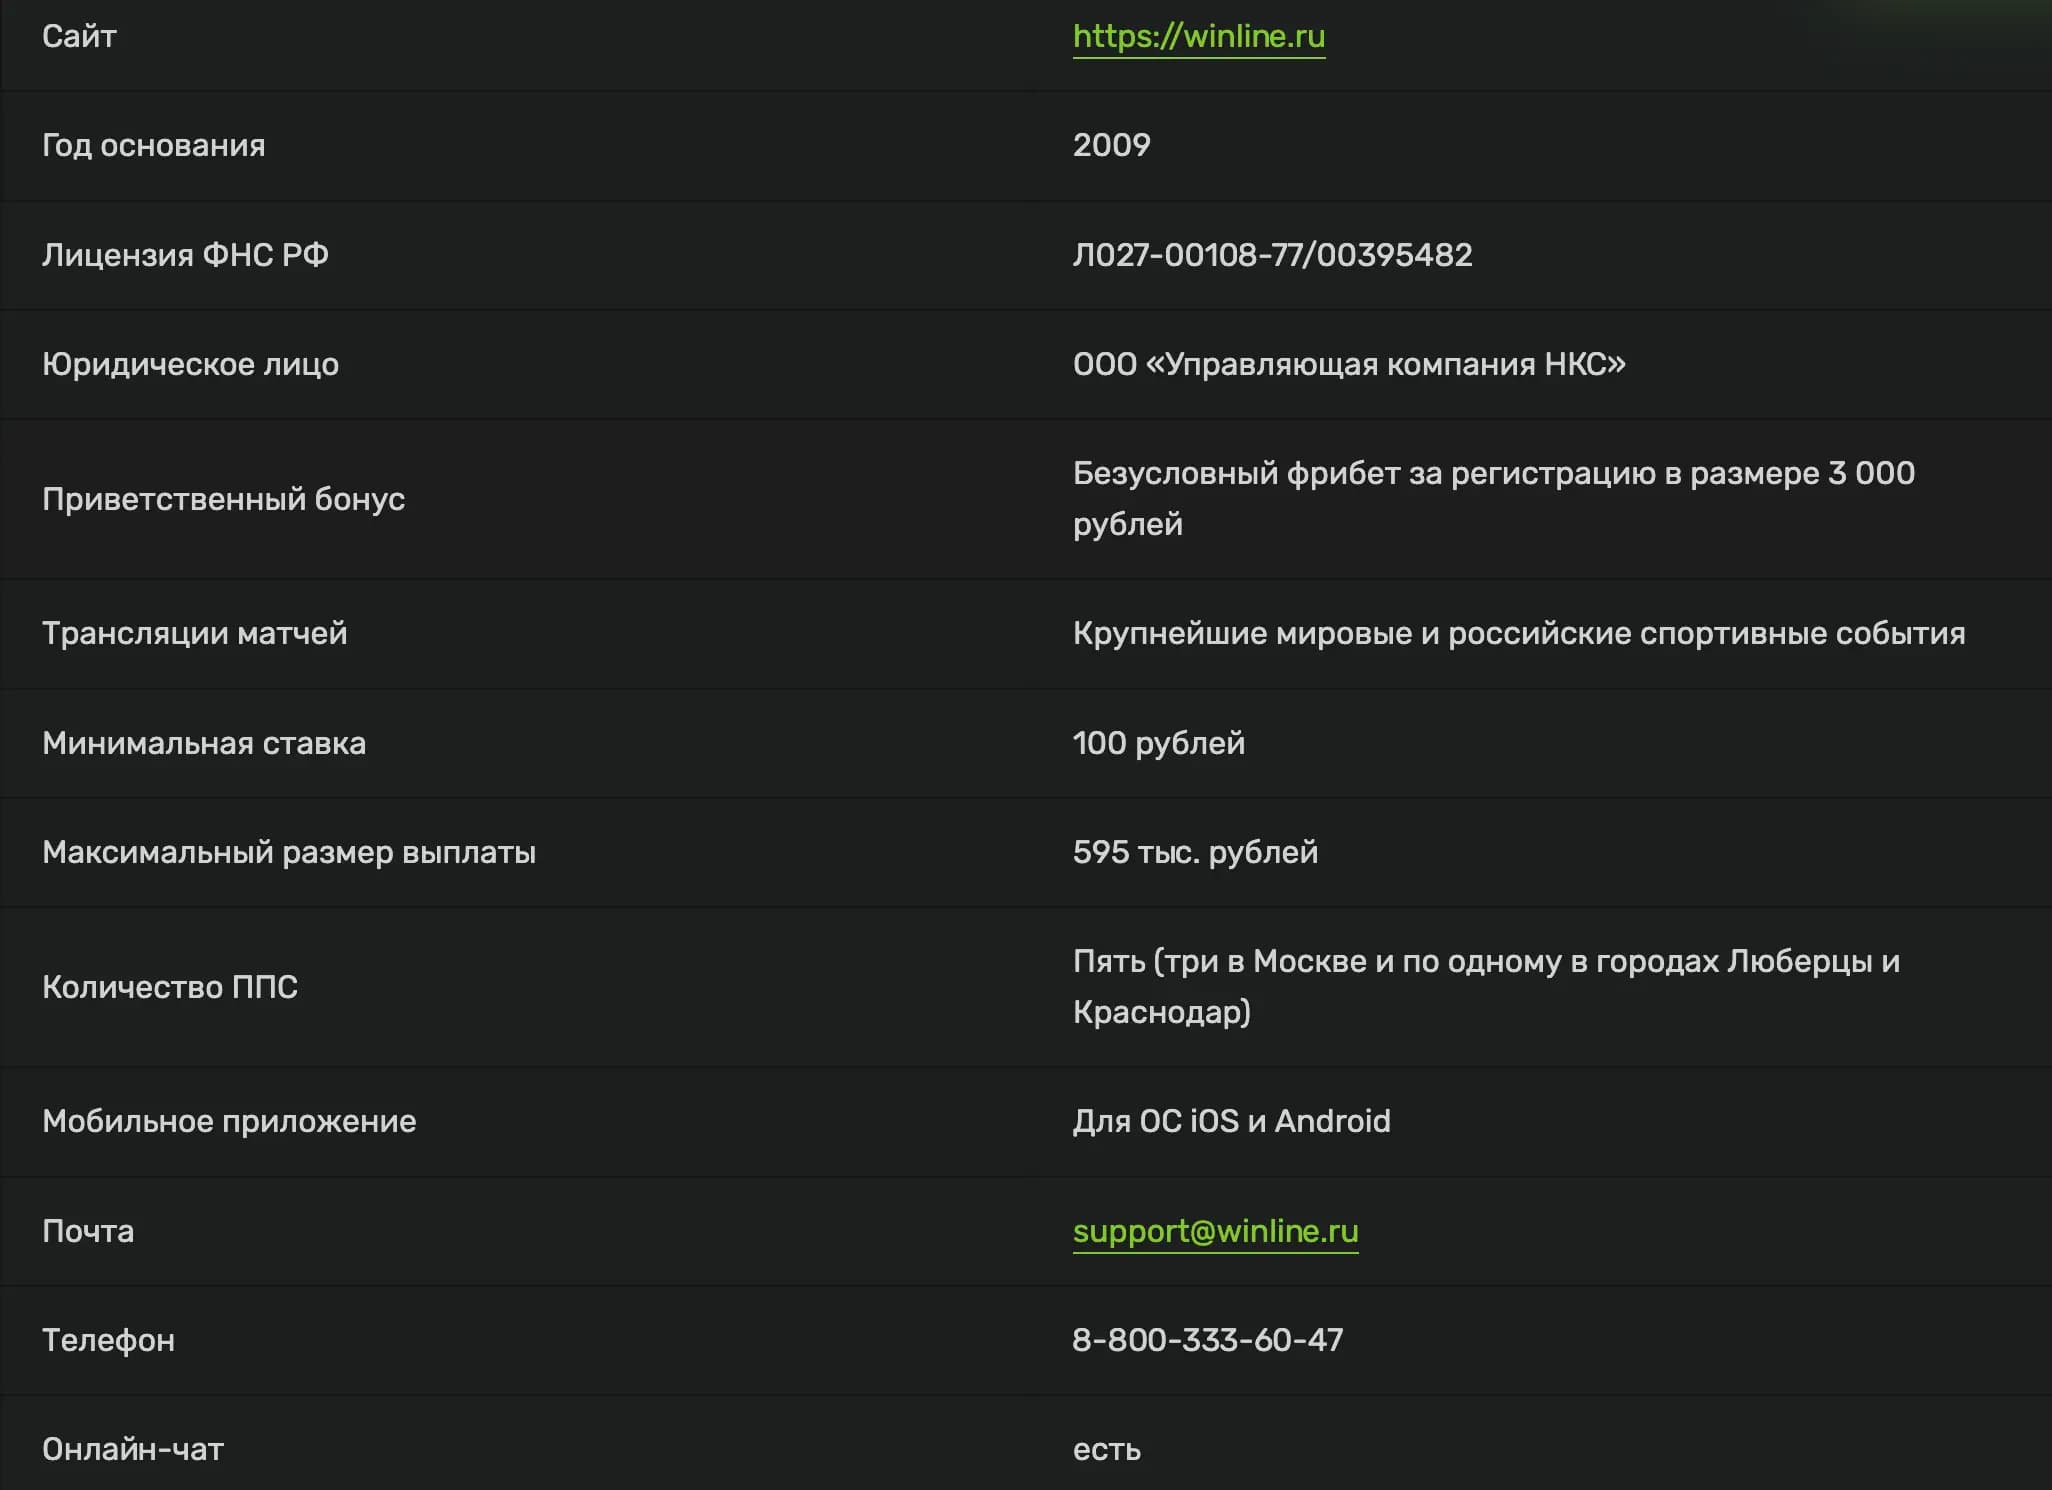Click the 'Пять (три в Москве...' value

[x=1486, y=987]
